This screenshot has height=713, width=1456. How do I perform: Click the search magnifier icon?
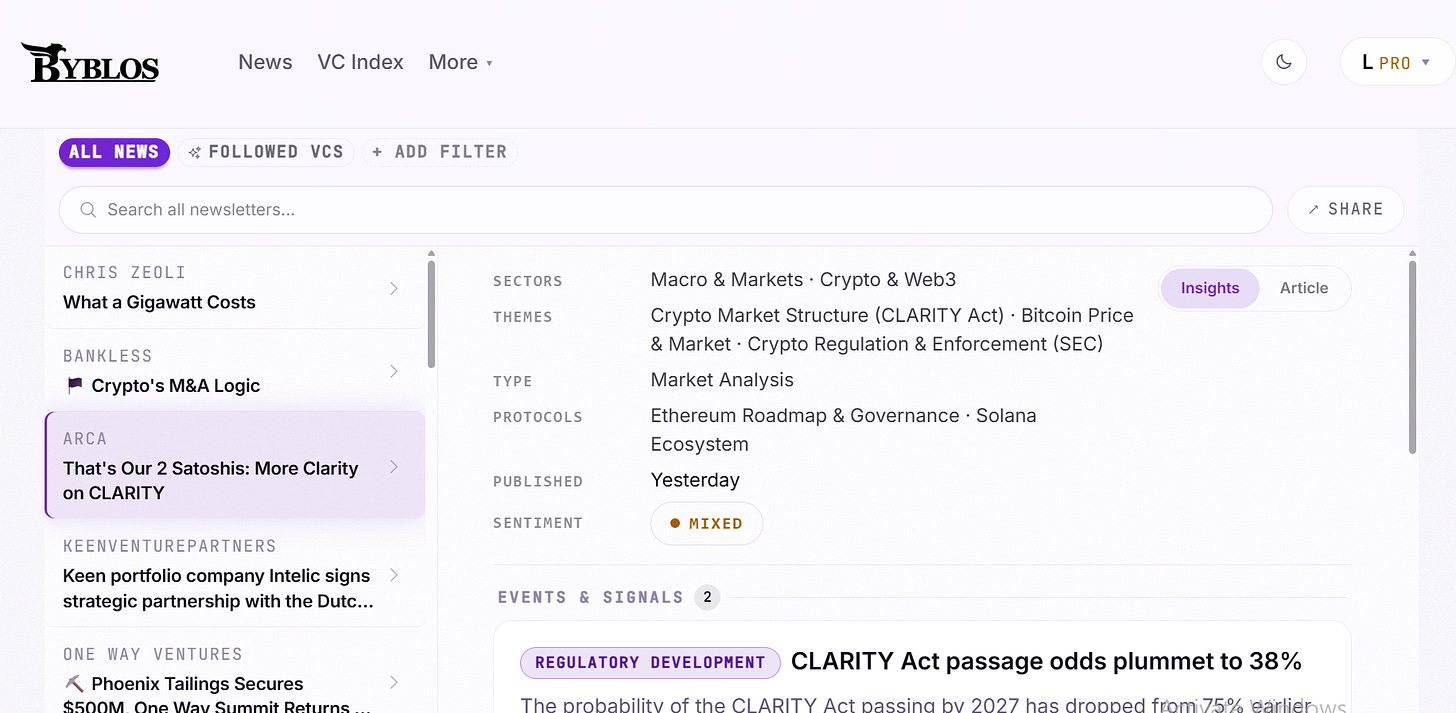[88, 210]
